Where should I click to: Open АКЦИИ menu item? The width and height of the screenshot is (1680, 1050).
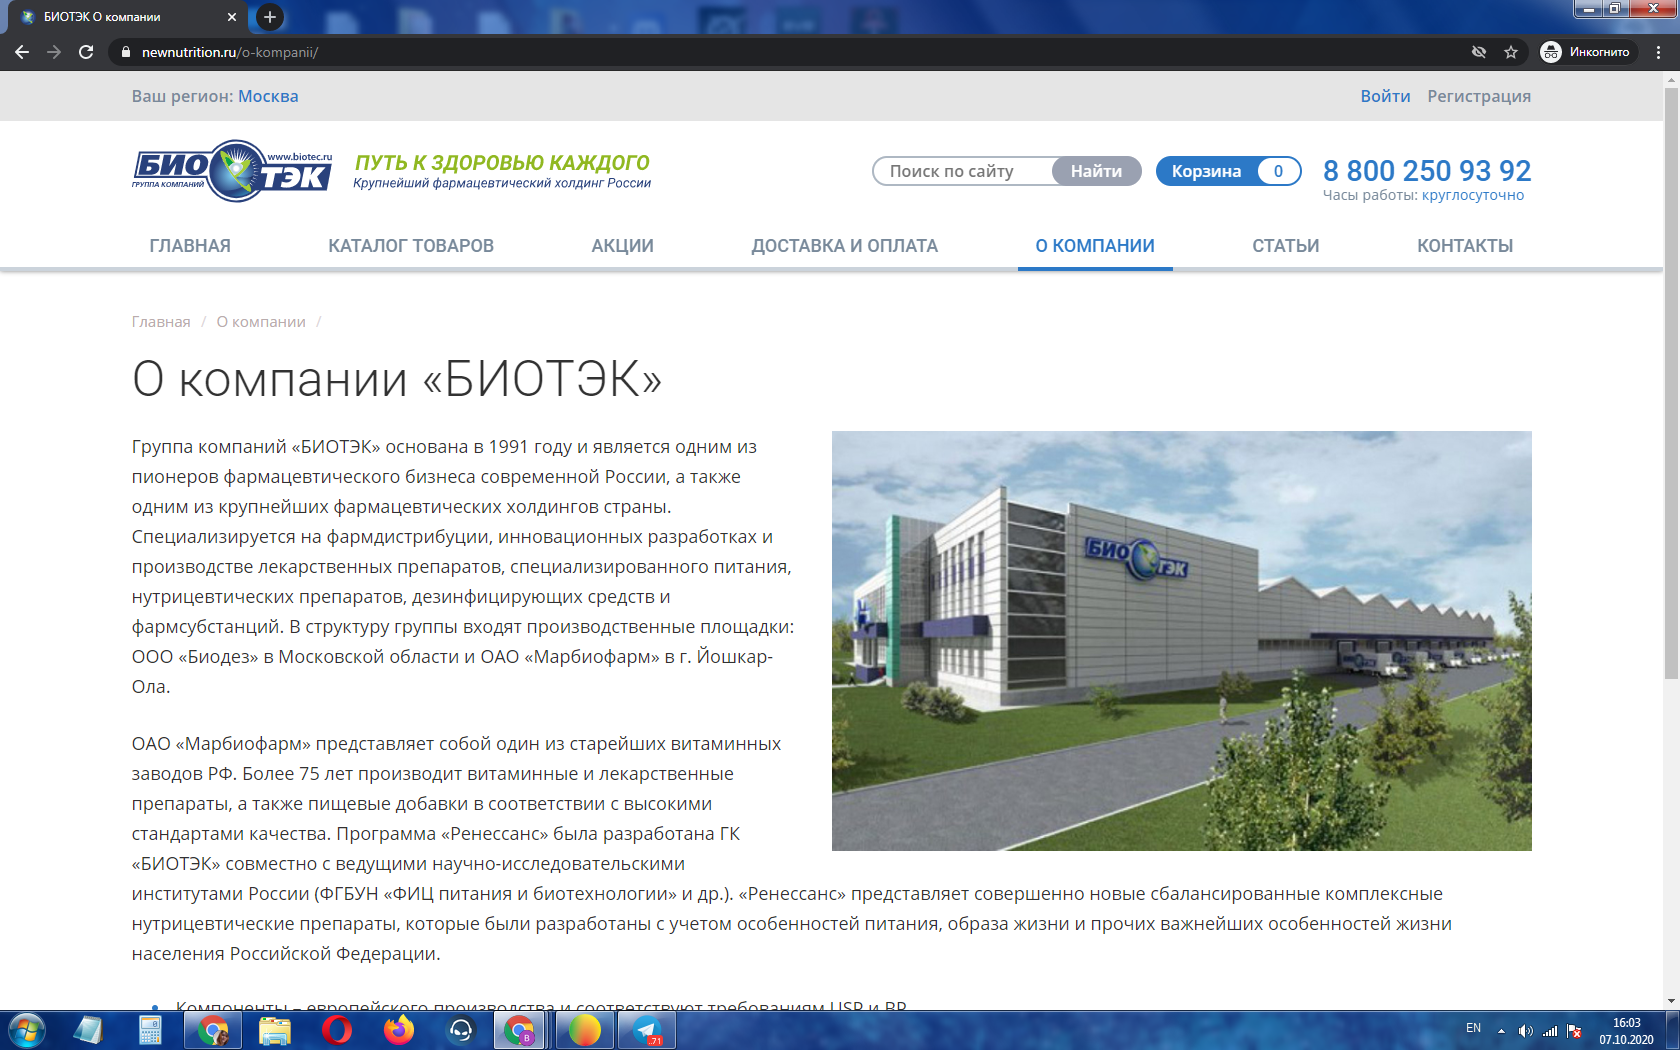click(623, 246)
